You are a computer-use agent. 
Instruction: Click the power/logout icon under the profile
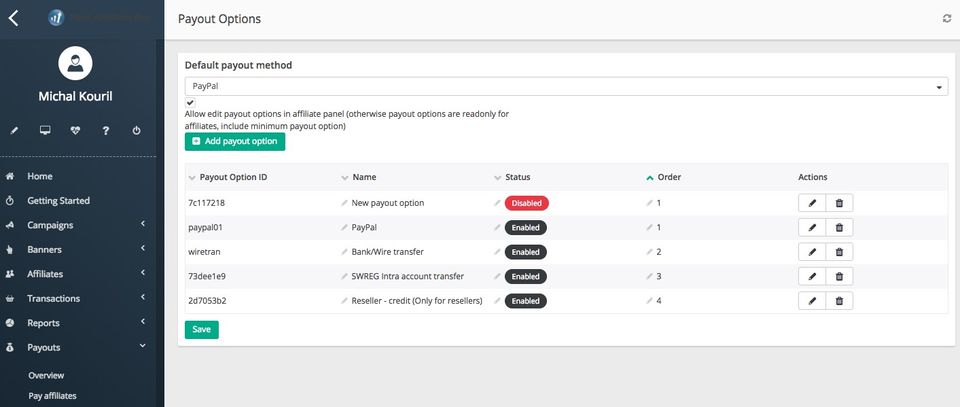tap(136, 130)
